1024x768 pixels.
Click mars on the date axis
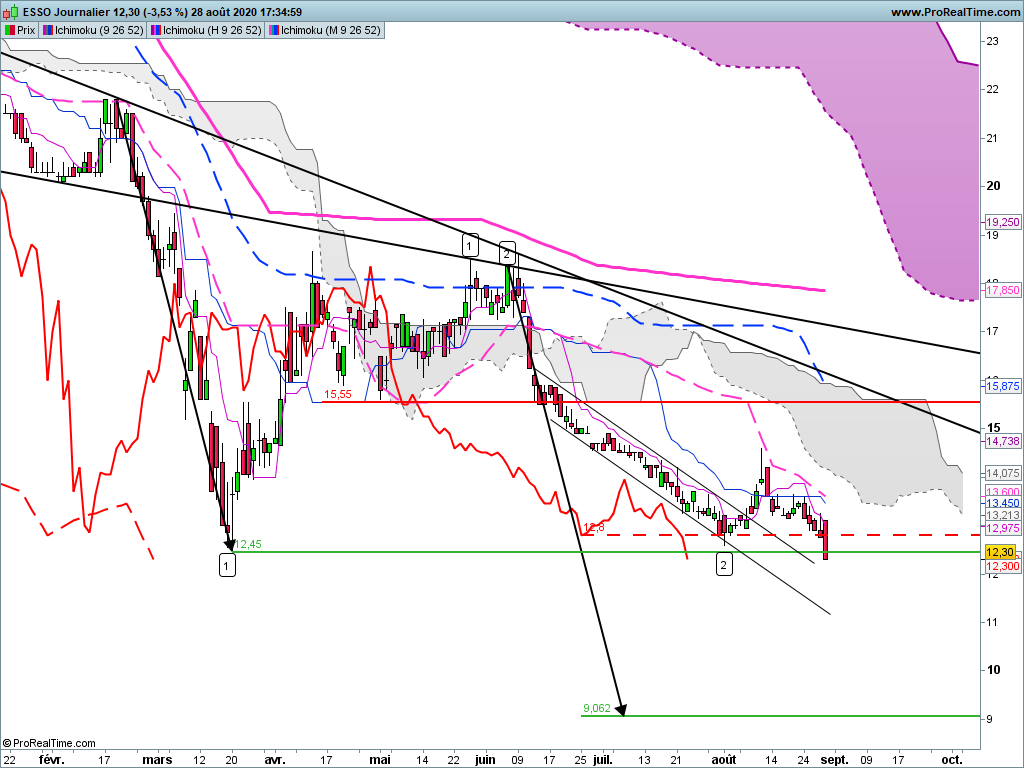[157, 760]
